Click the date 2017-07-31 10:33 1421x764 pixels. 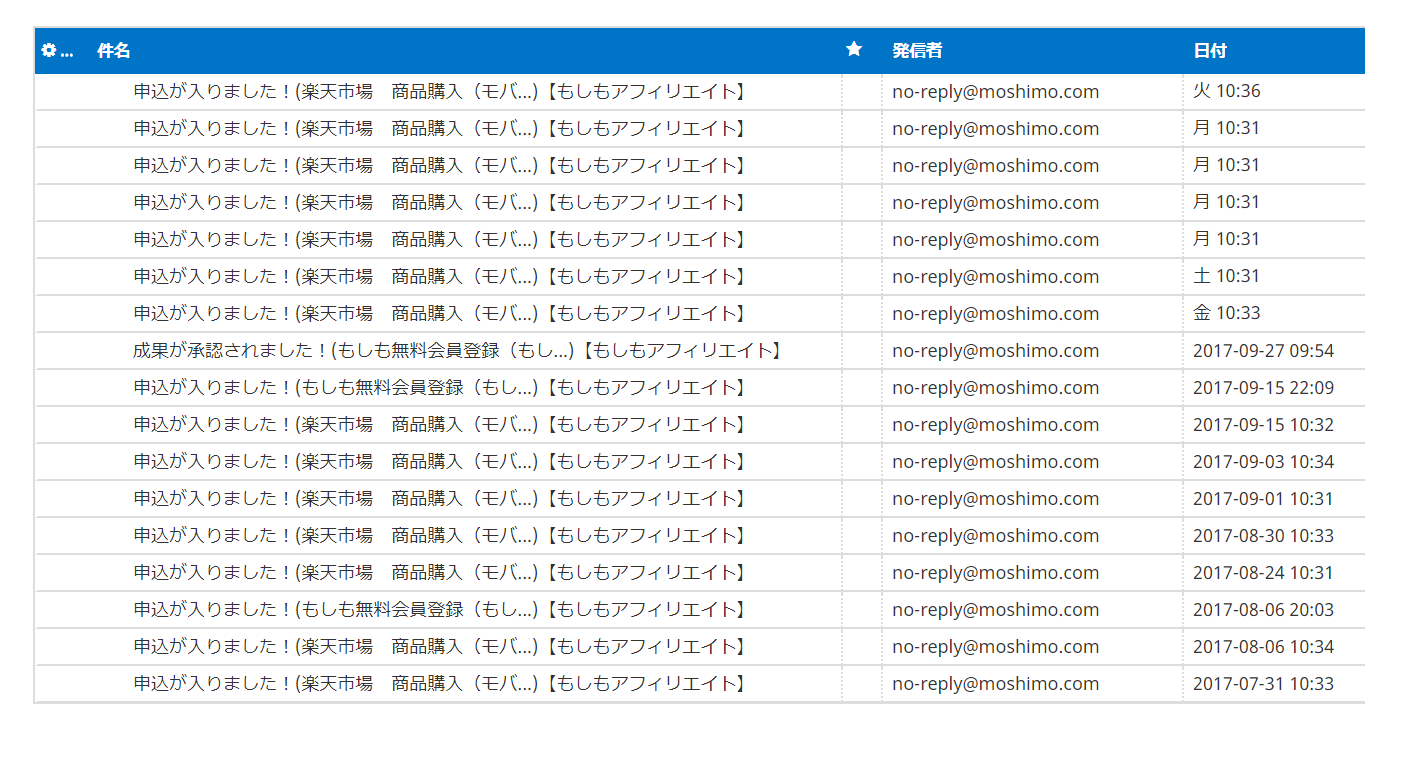point(1263,684)
